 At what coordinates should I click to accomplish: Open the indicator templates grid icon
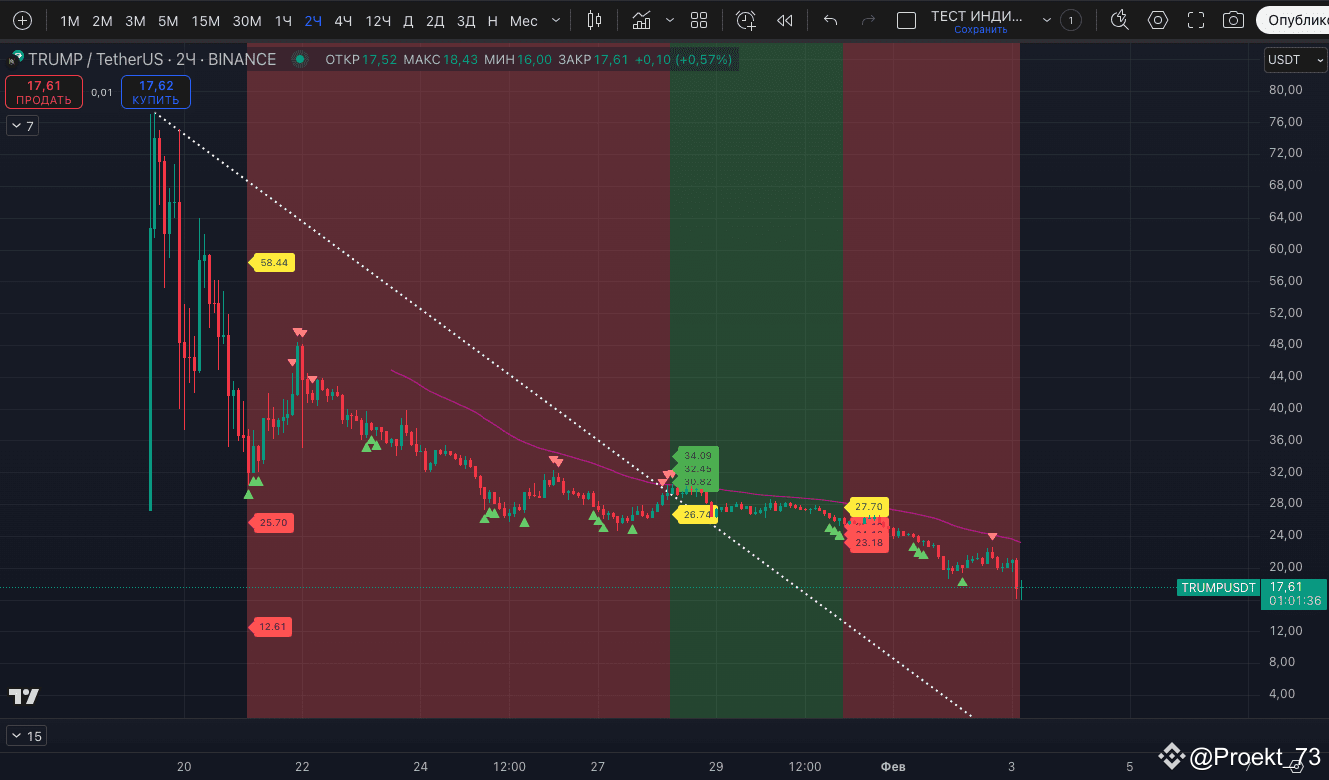click(699, 20)
